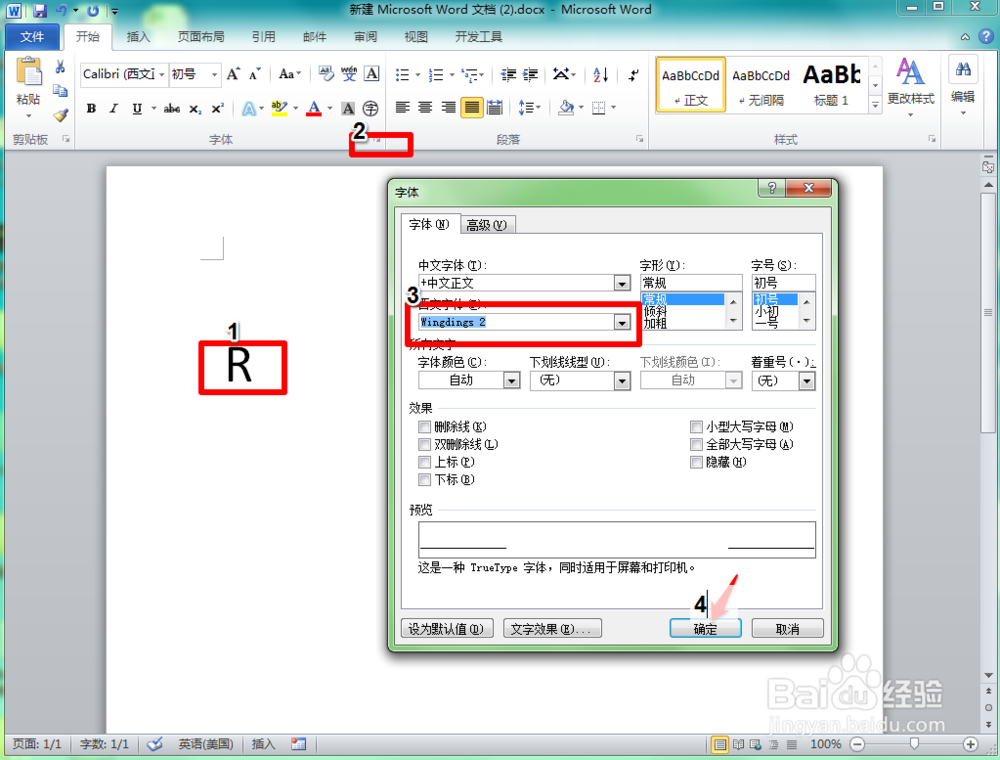1000x760 pixels.
Task: Toggle bold formatting in the ribbon
Action: 91,108
